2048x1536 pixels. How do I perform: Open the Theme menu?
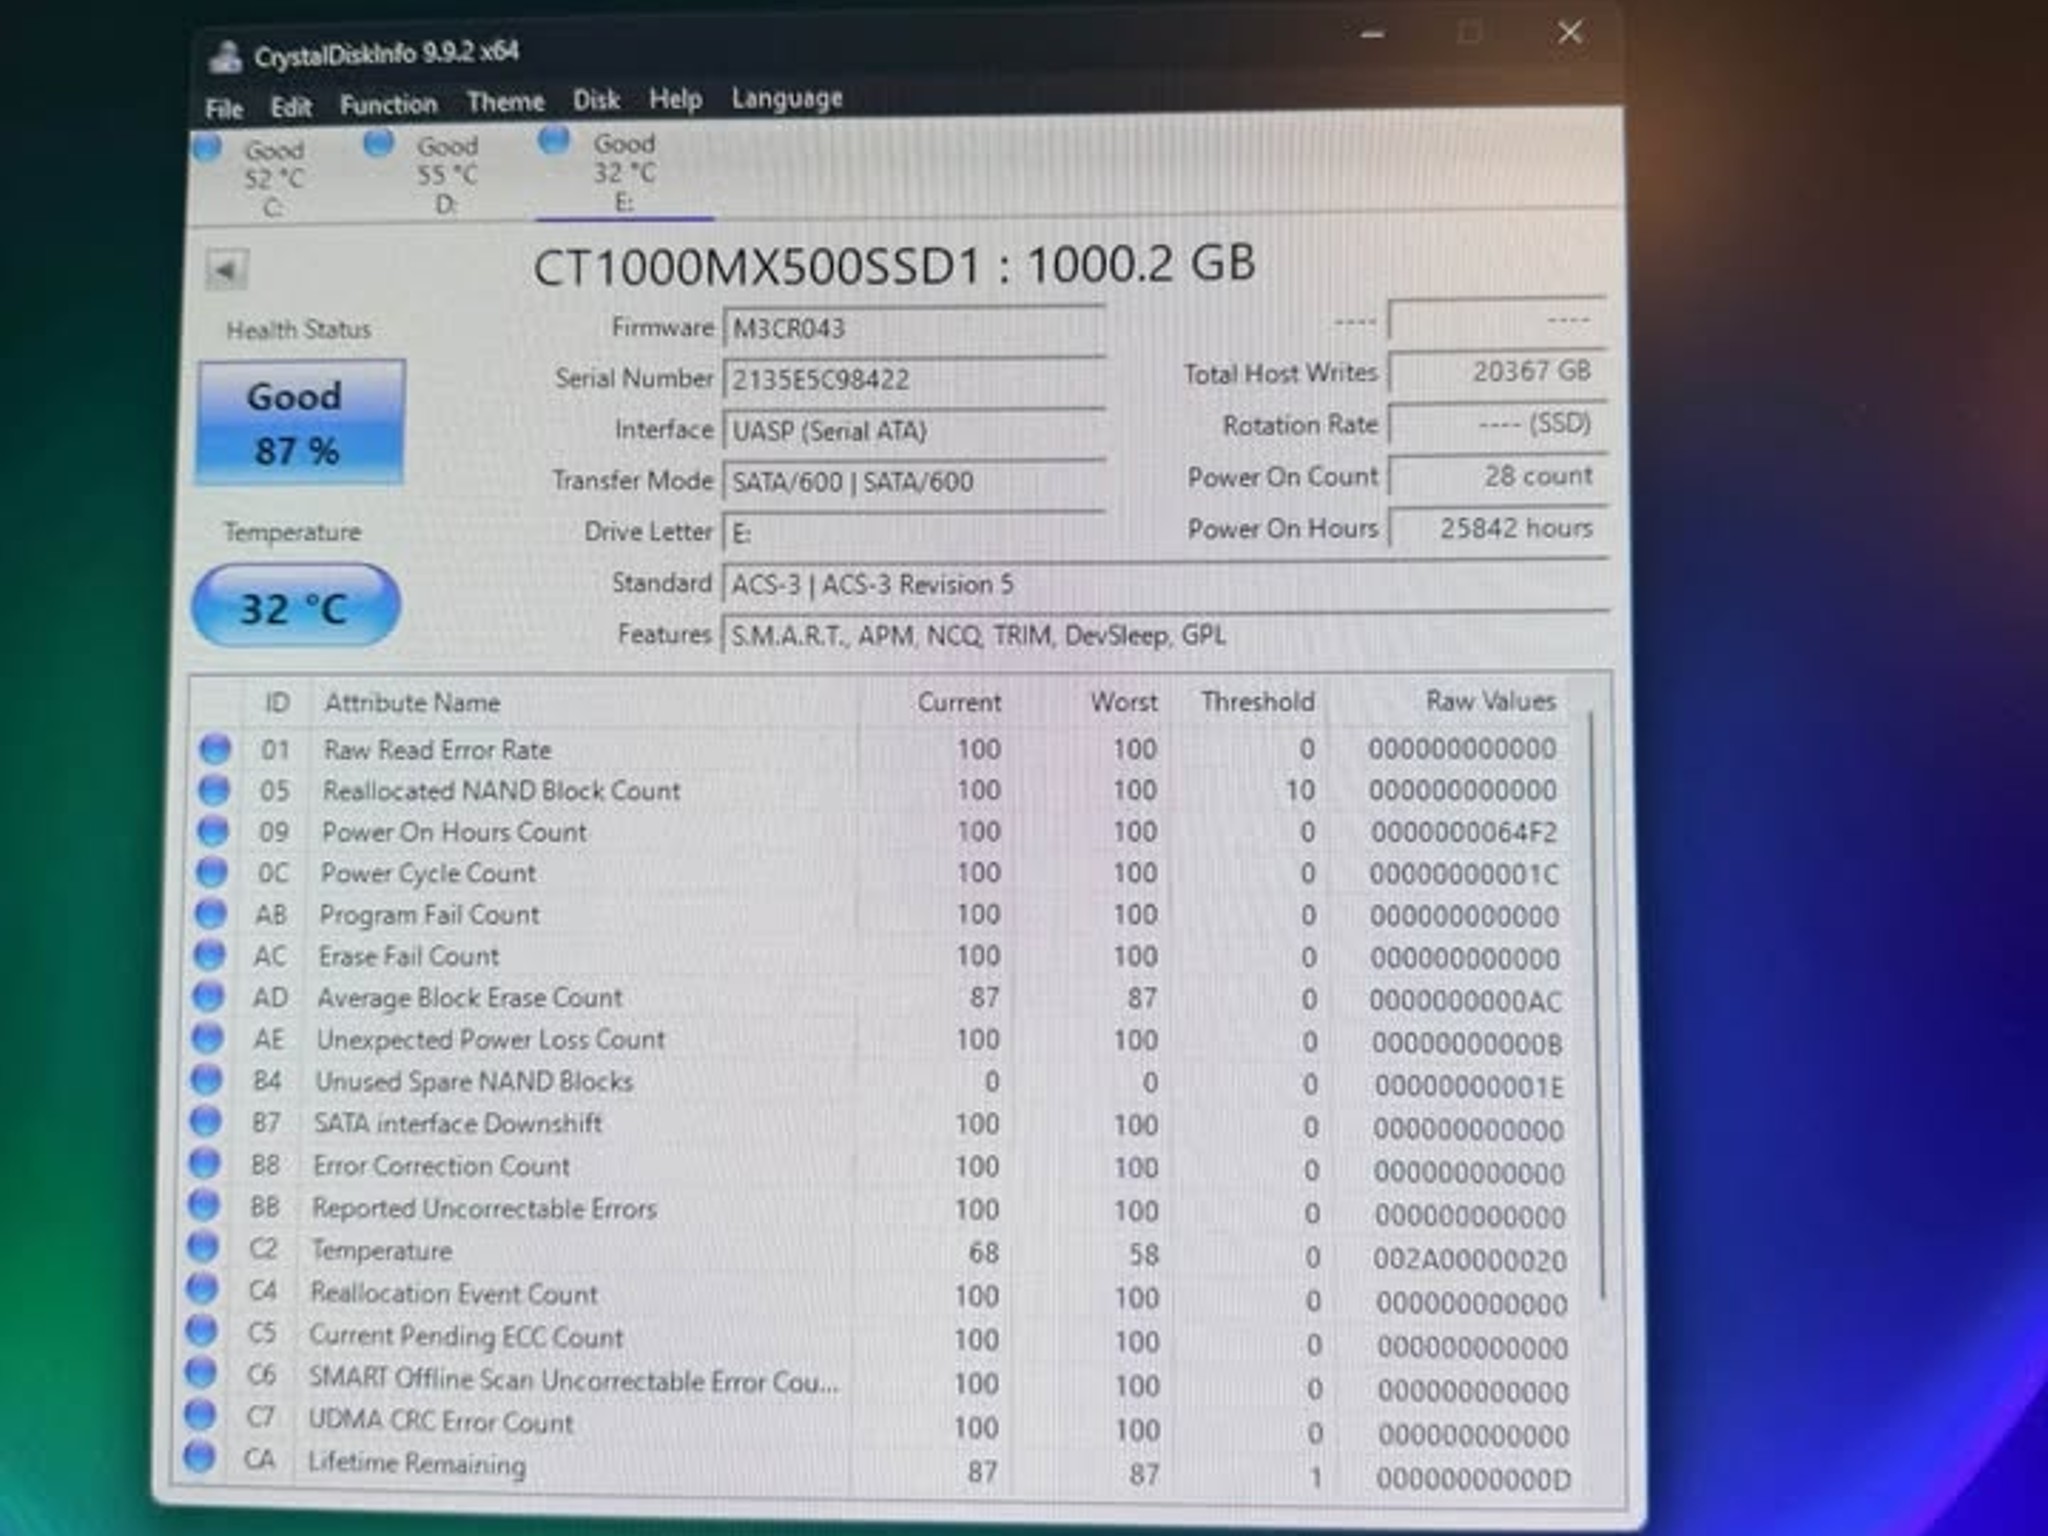[x=505, y=102]
